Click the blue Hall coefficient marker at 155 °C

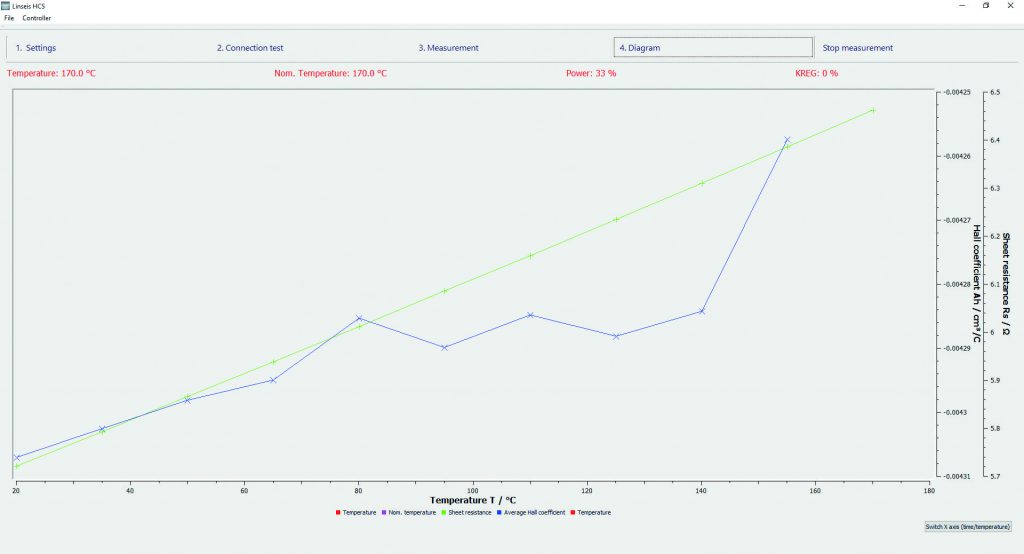(x=787, y=140)
